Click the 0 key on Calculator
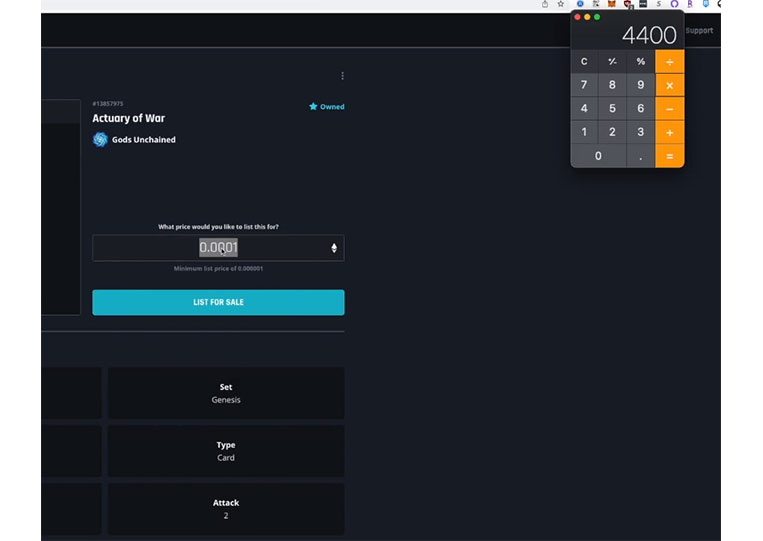Screen dimensions: 763x541 (x=598, y=156)
